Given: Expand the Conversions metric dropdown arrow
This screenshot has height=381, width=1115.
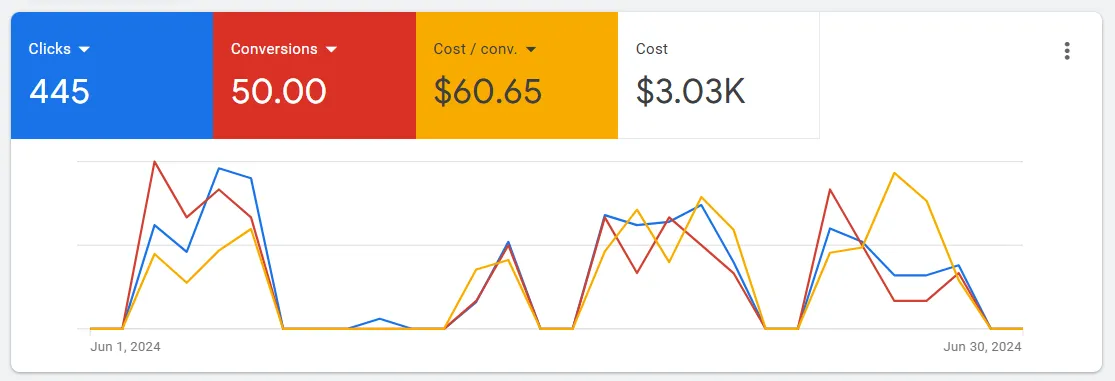Looking at the screenshot, I should [331, 49].
